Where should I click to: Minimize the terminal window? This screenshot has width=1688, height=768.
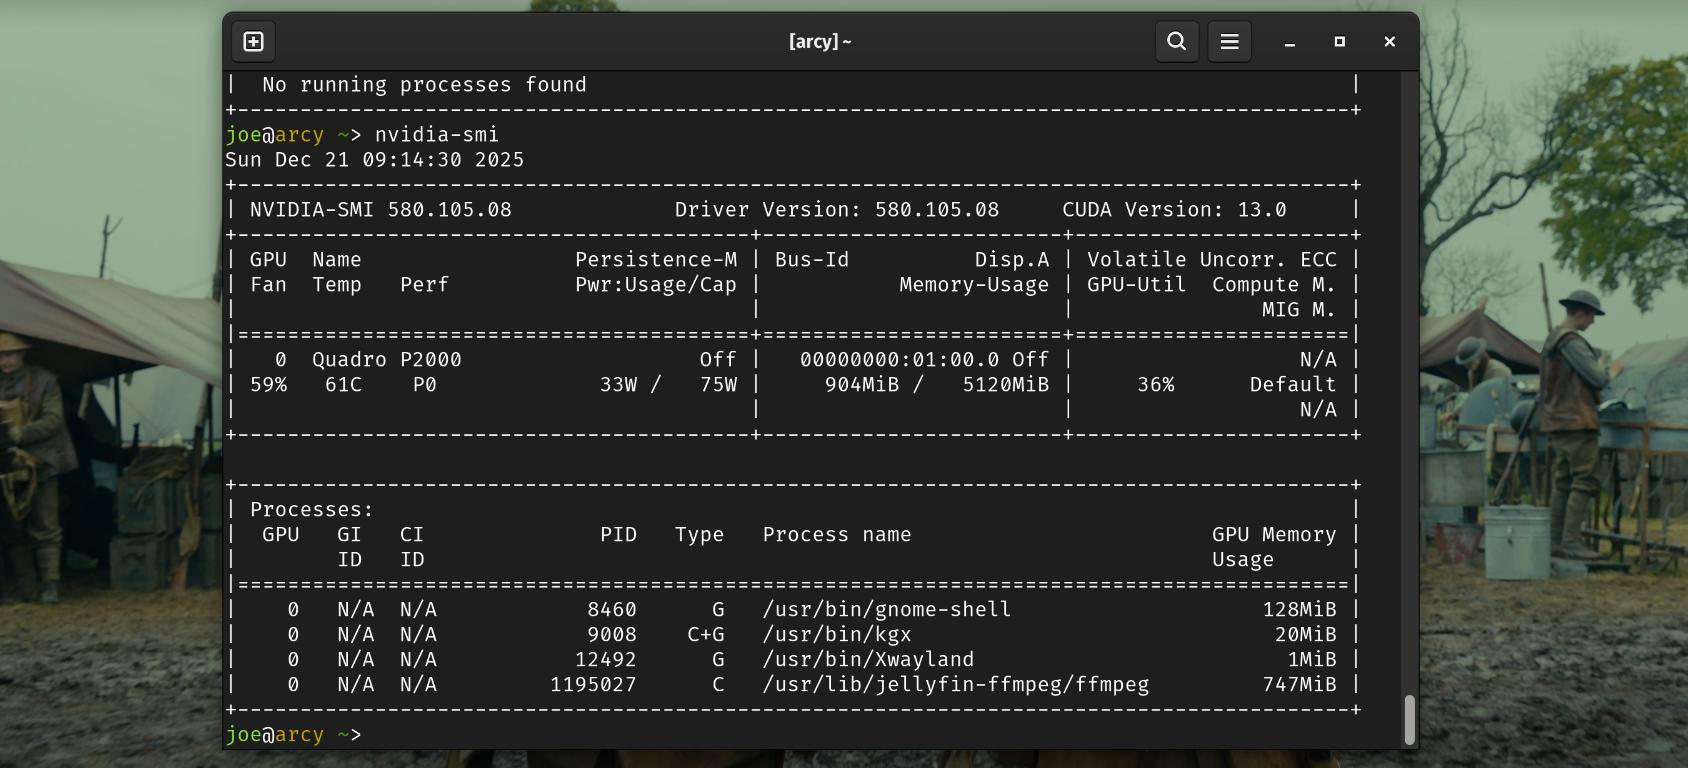[x=1290, y=42]
